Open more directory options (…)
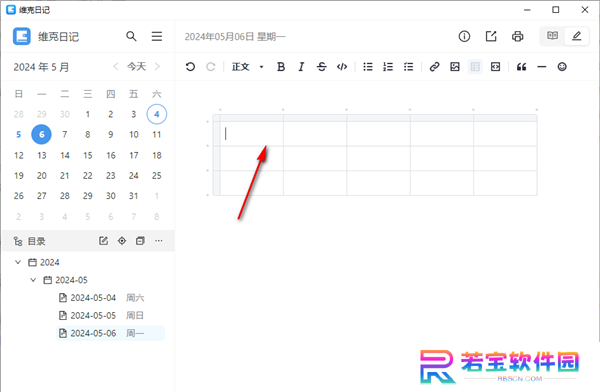Image resolution: width=600 pixels, height=392 pixels. click(159, 241)
